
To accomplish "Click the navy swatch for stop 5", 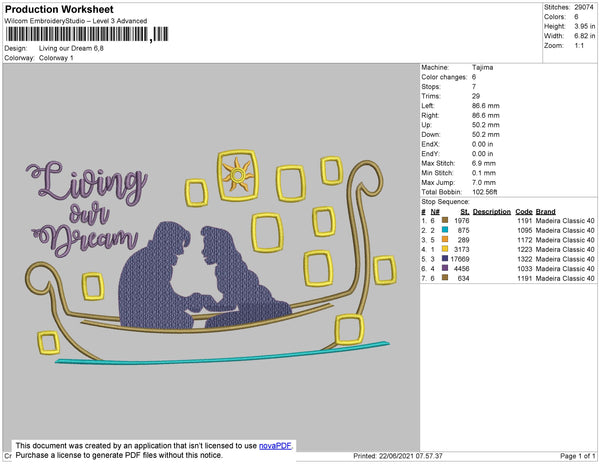I will [x=445, y=259].
